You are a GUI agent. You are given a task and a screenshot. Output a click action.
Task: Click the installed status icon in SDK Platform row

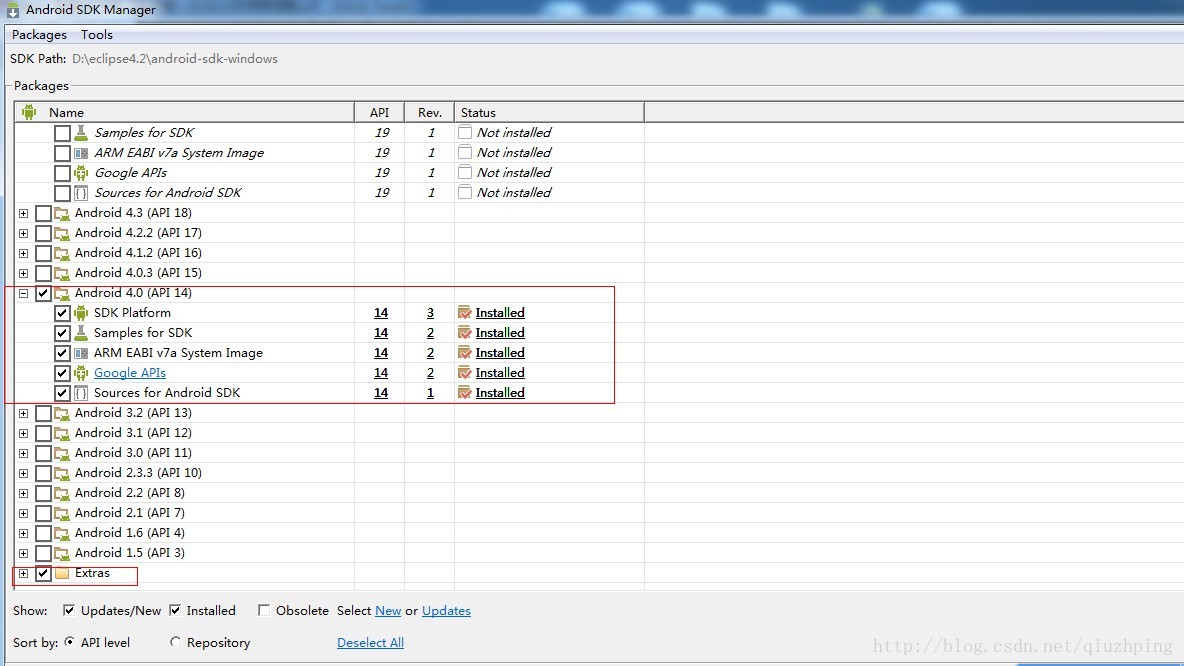(464, 313)
